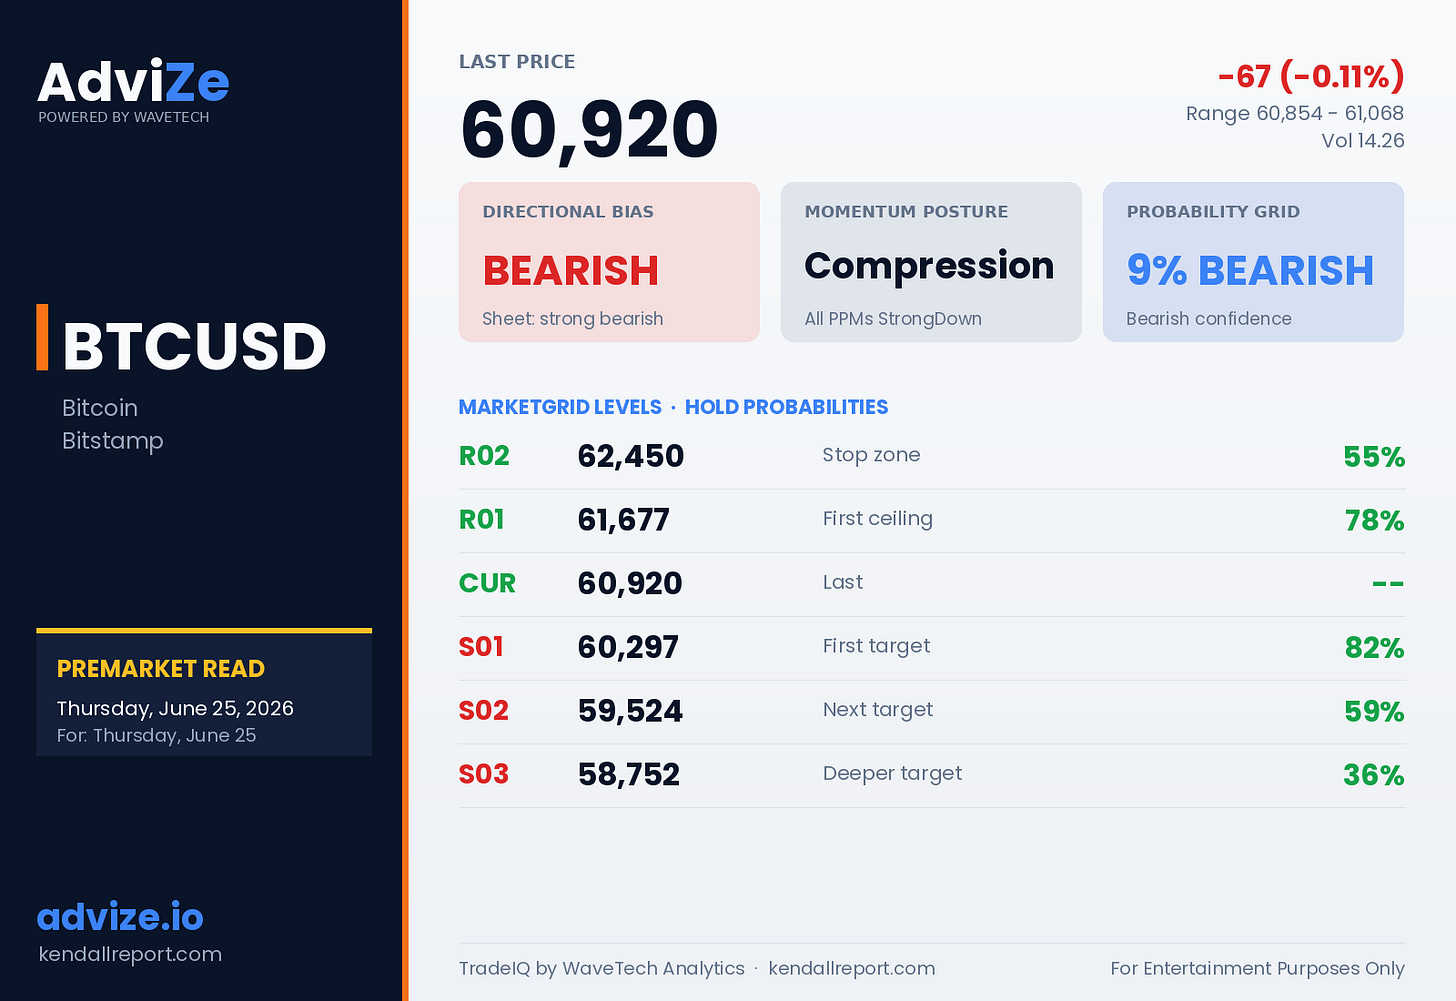
Task: Click the large 60,920 last price
Action: [x=589, y=130]
